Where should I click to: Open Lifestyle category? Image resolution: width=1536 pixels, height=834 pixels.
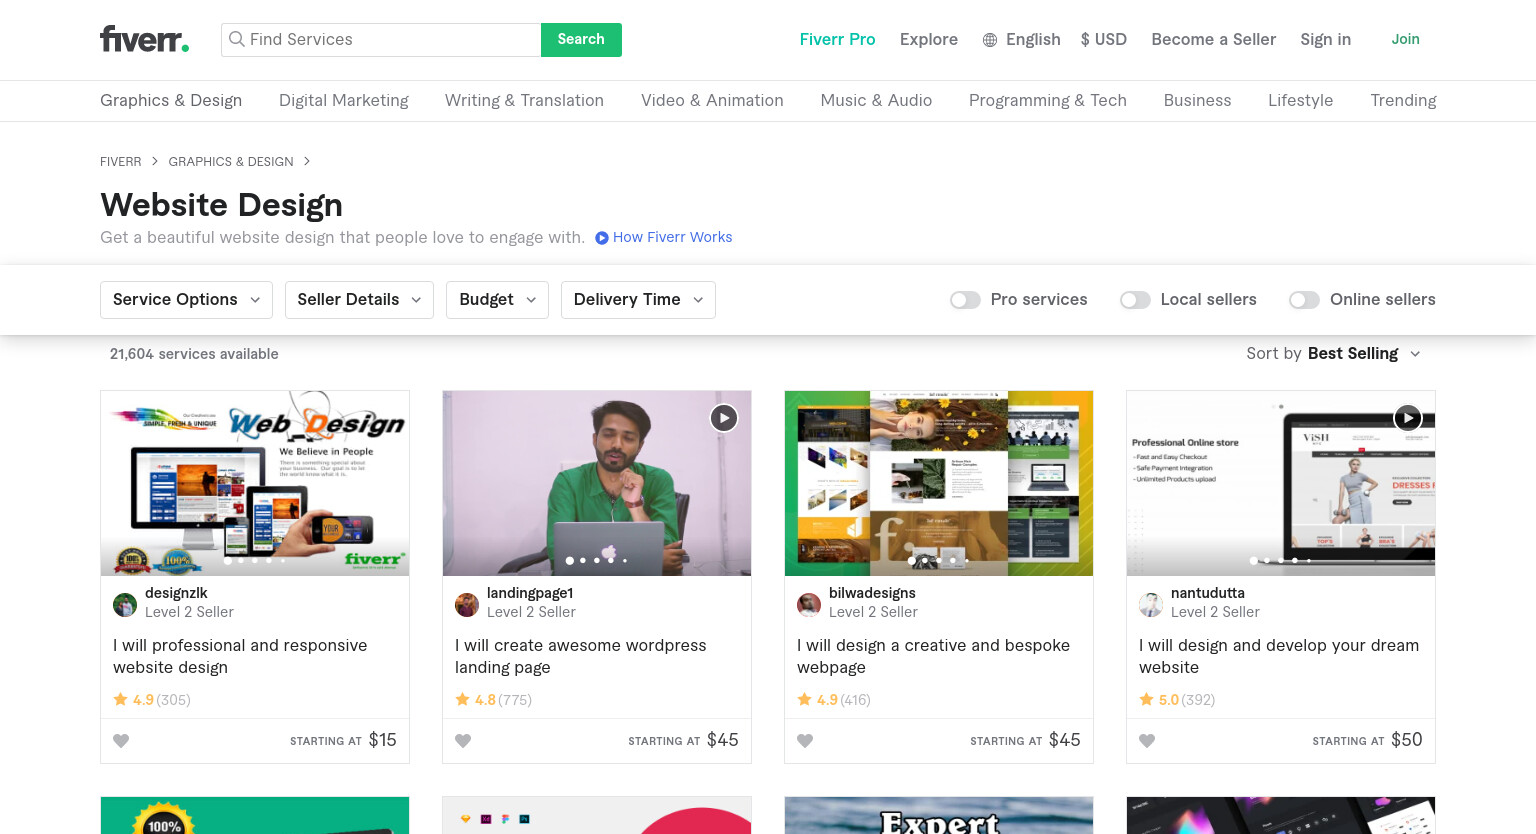(x=1300, y=100)
